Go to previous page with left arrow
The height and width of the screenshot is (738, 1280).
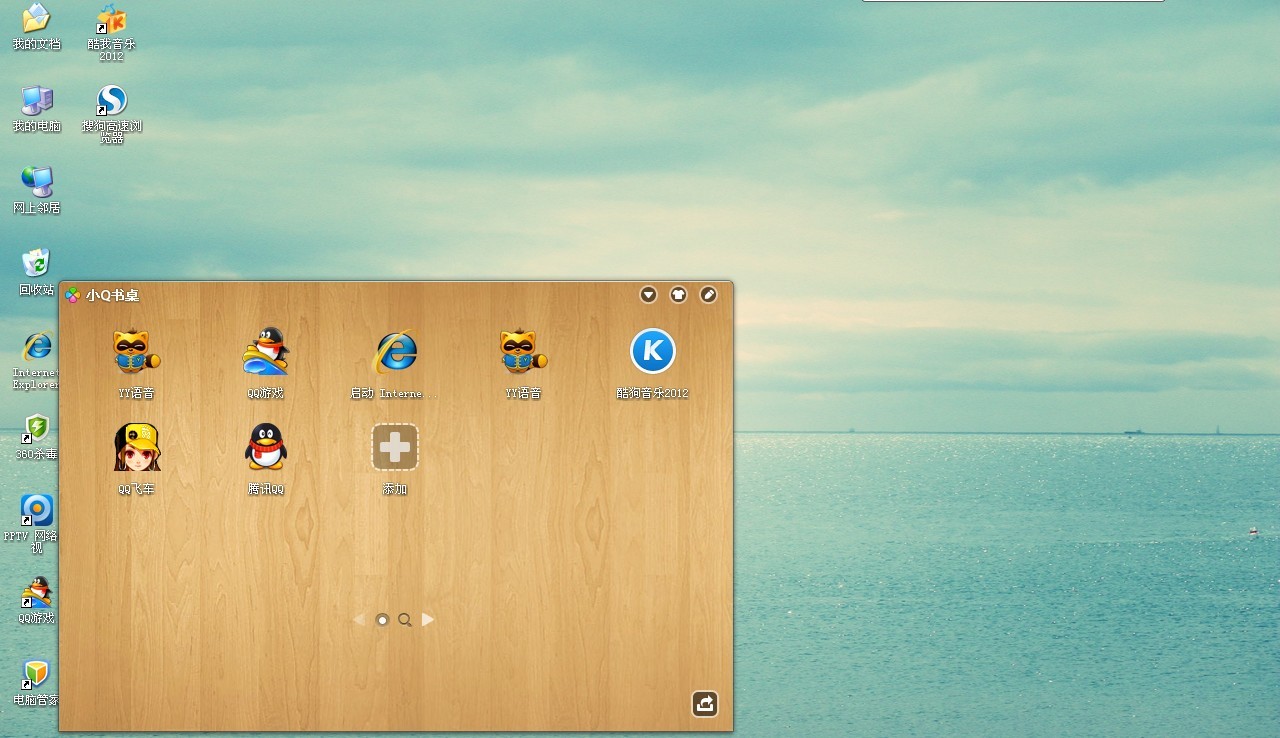[359, 620]
